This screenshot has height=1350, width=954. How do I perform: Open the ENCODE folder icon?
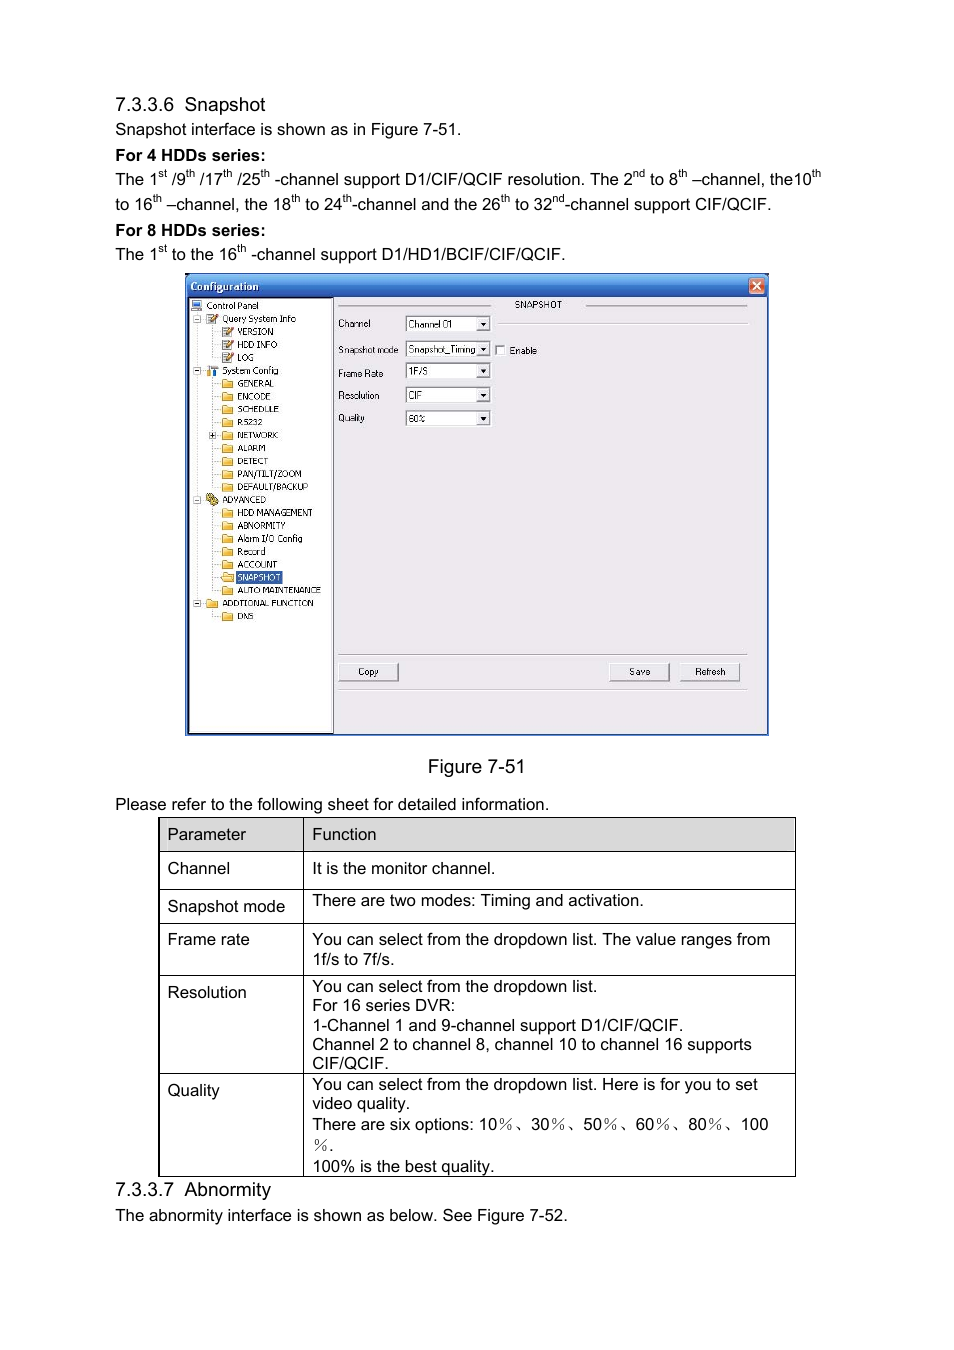[228, 397]
